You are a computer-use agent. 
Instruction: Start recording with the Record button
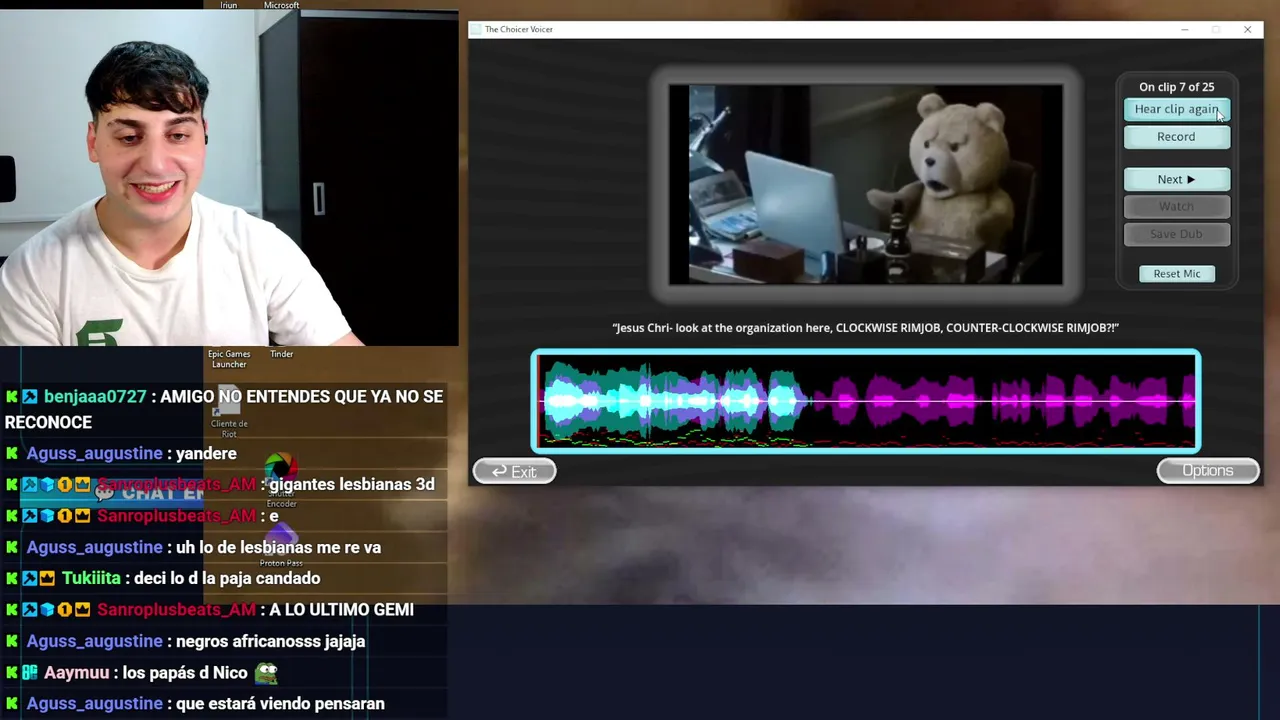tap(1177, 137)
